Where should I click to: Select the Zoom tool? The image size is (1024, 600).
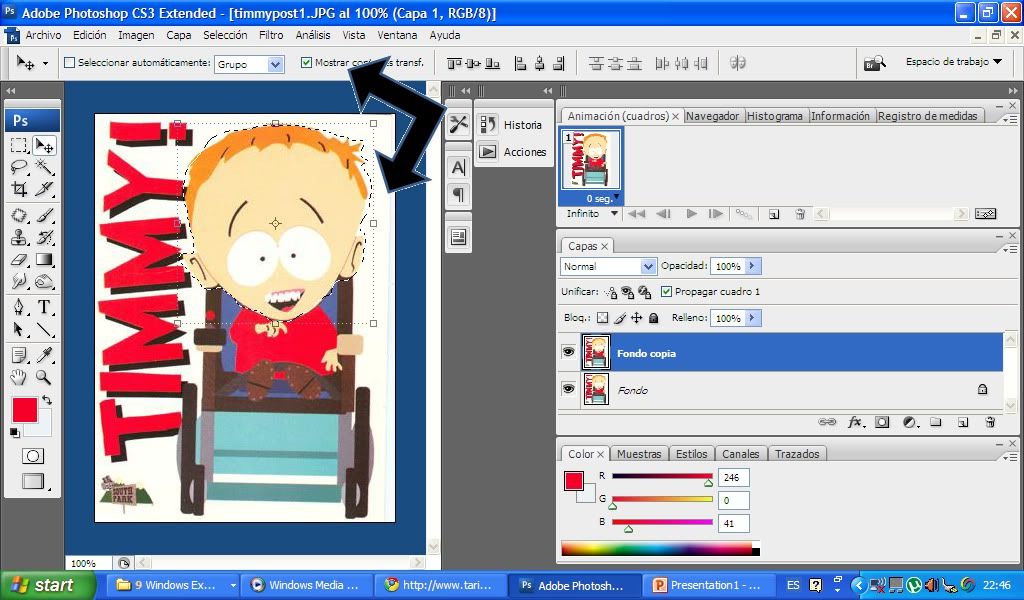44,377
